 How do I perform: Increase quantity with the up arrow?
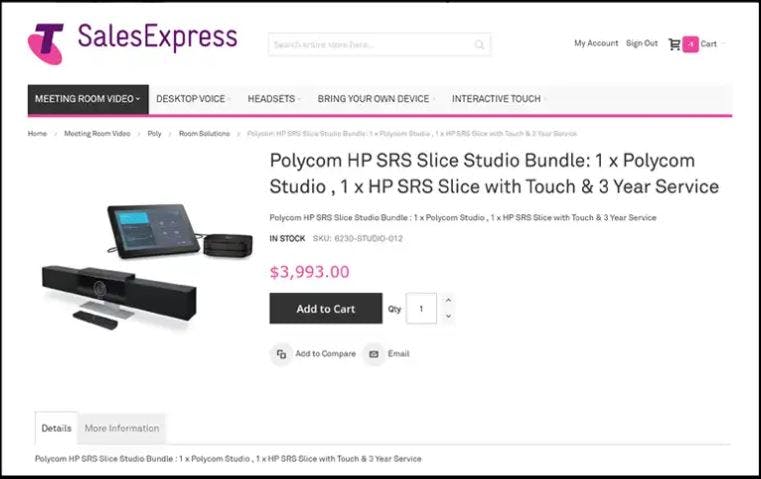(448, 300)
